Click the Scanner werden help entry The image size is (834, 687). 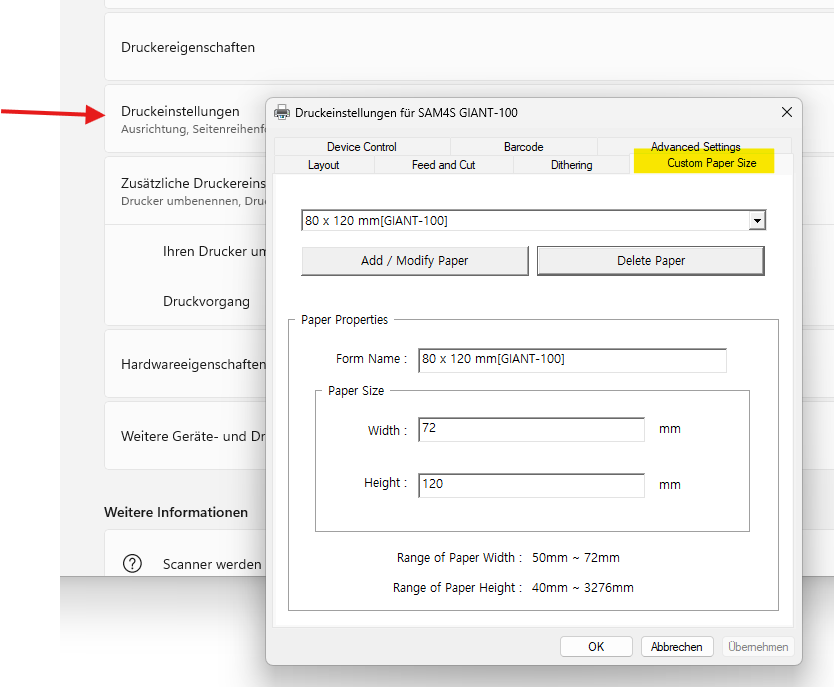pyautogui.click(x=212, y=564)
